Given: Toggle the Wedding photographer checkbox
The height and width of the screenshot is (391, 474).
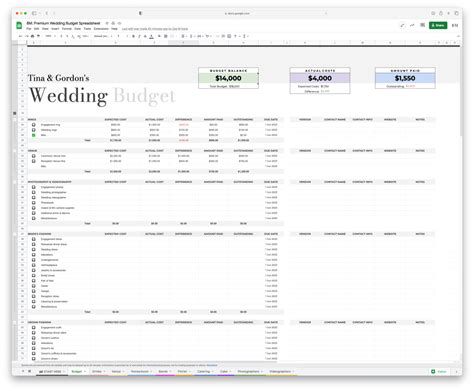Looking at the screenshot, I should point(34,192).
